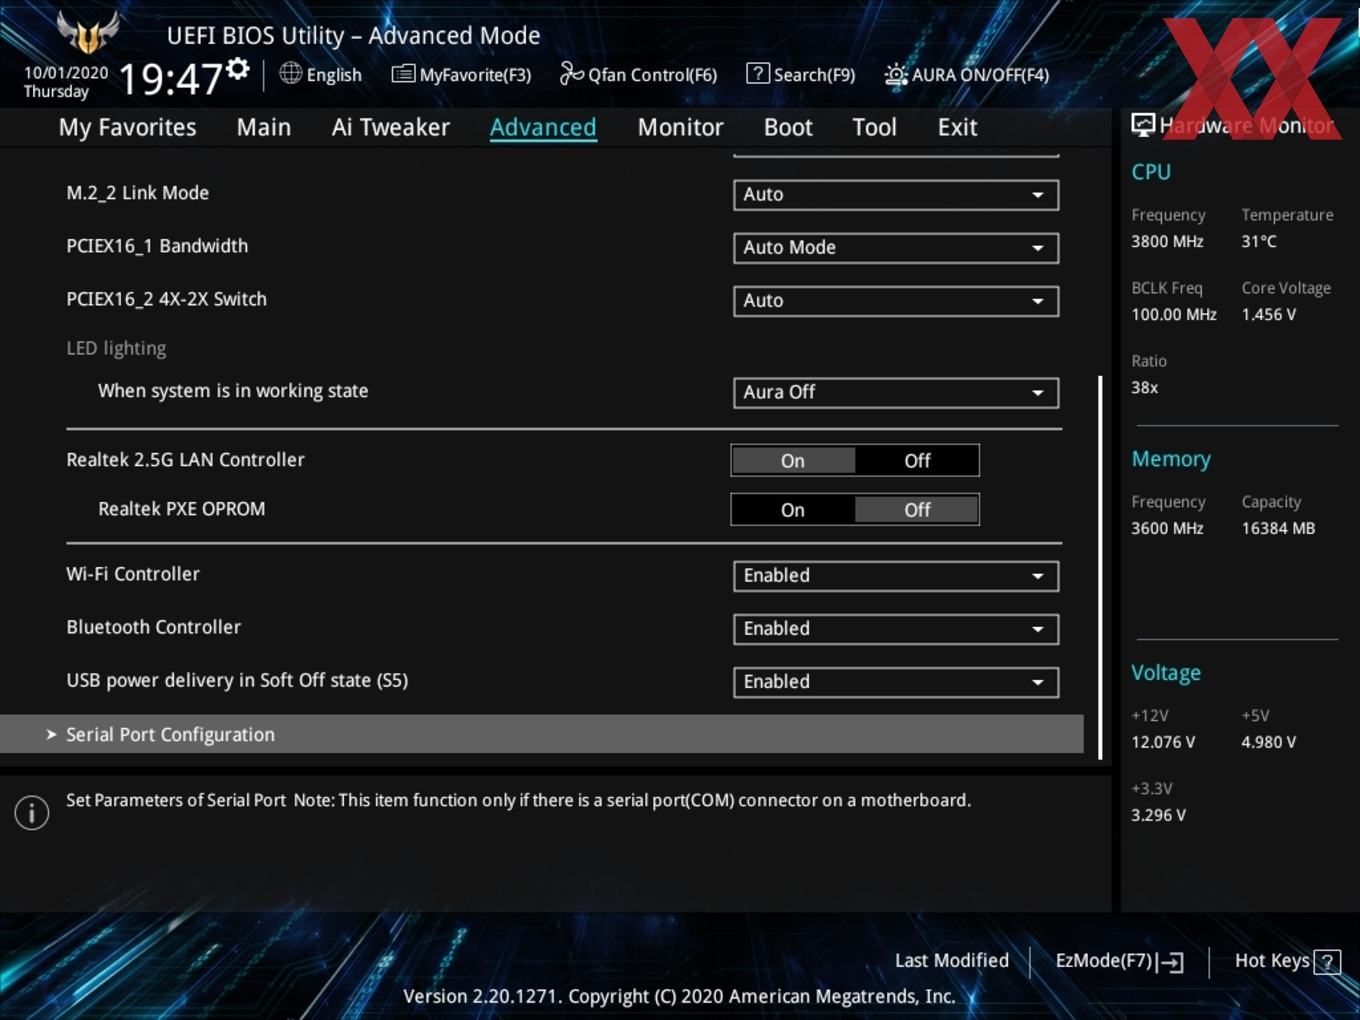Open the Wi-Fi Controller dropdown
The image size is (1360, 1020).
pyautogui.click(x=896, y=576)
